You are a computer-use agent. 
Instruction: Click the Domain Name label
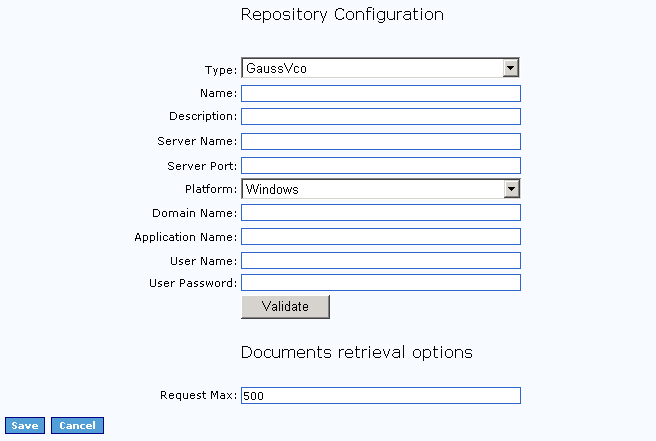[x=195, y=213]
